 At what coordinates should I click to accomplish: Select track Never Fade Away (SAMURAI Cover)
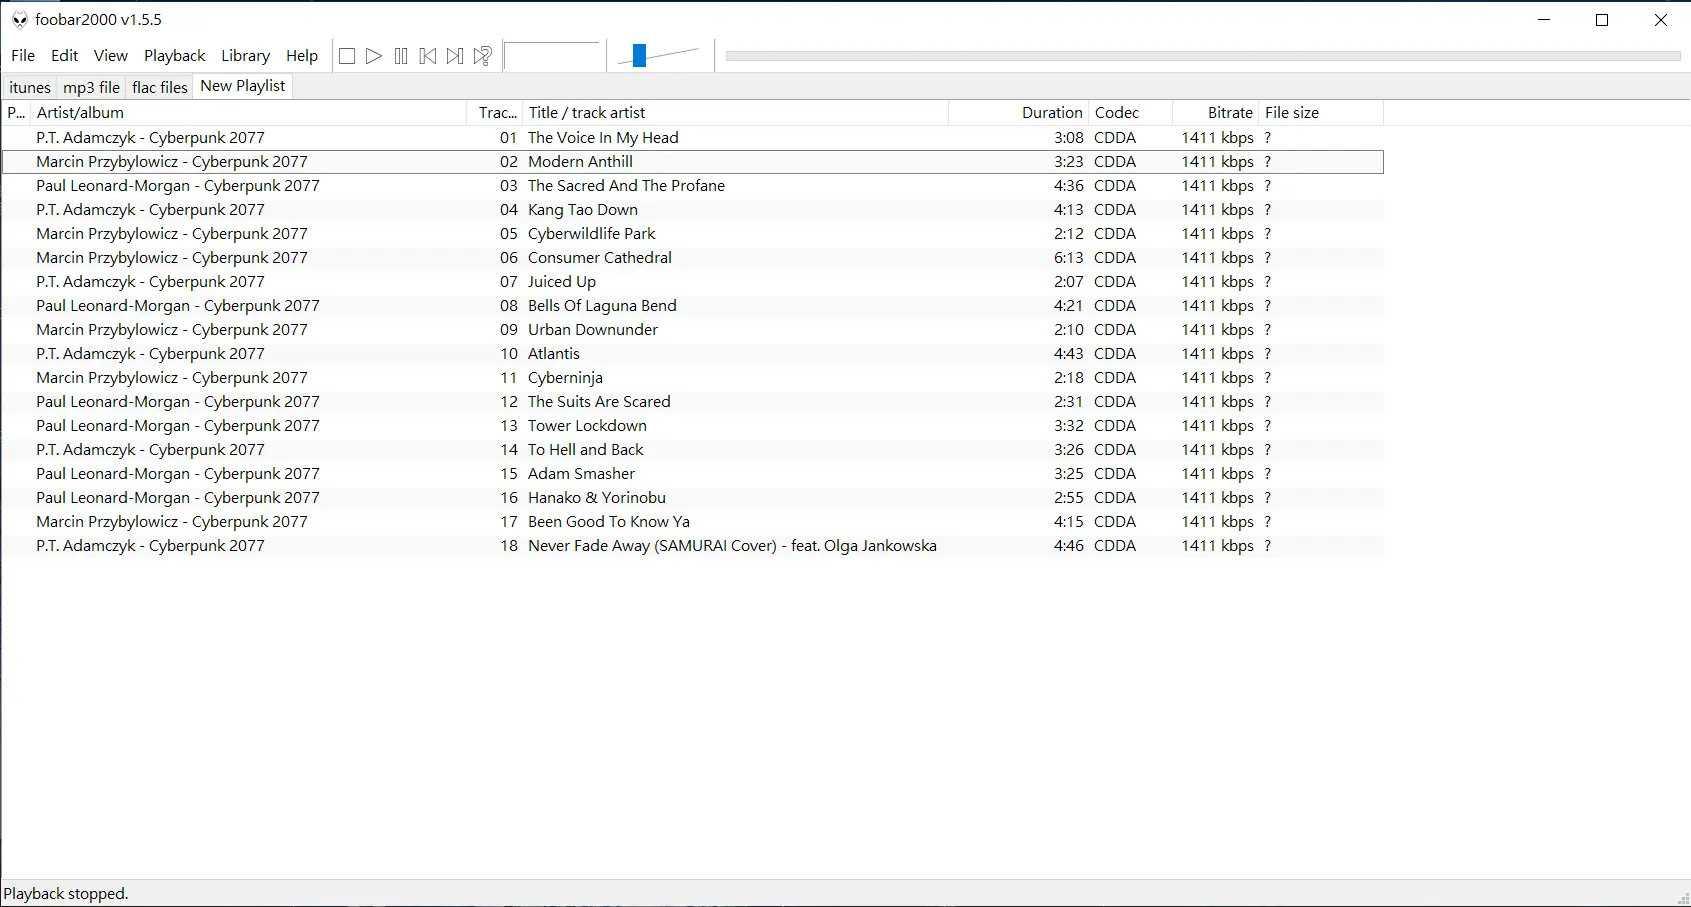(693, 546)
